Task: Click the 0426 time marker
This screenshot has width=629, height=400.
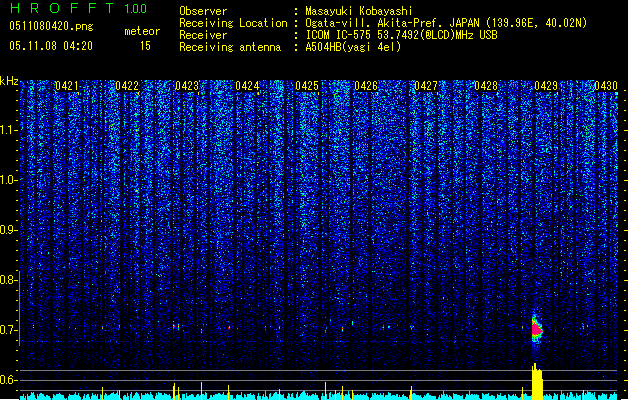Action: click(x=366, y=86)
